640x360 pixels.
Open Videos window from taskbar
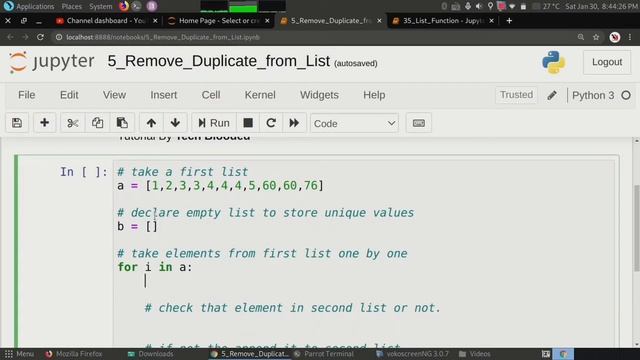[x=475, y=354]
